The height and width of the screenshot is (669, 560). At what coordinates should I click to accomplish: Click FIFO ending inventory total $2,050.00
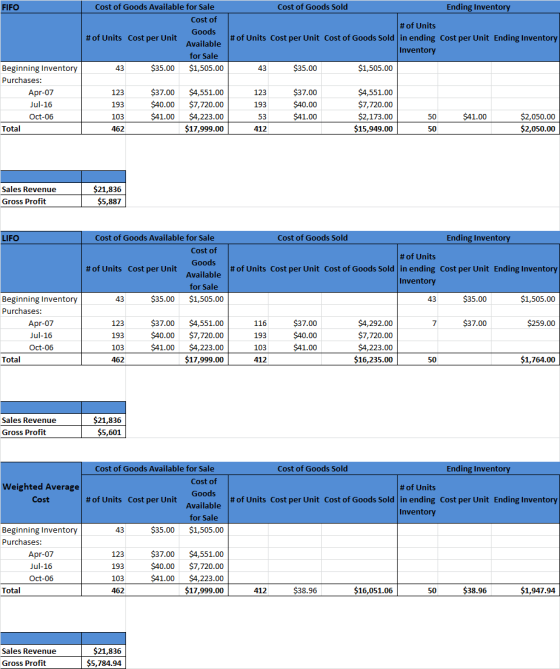(x=538, y=129)
